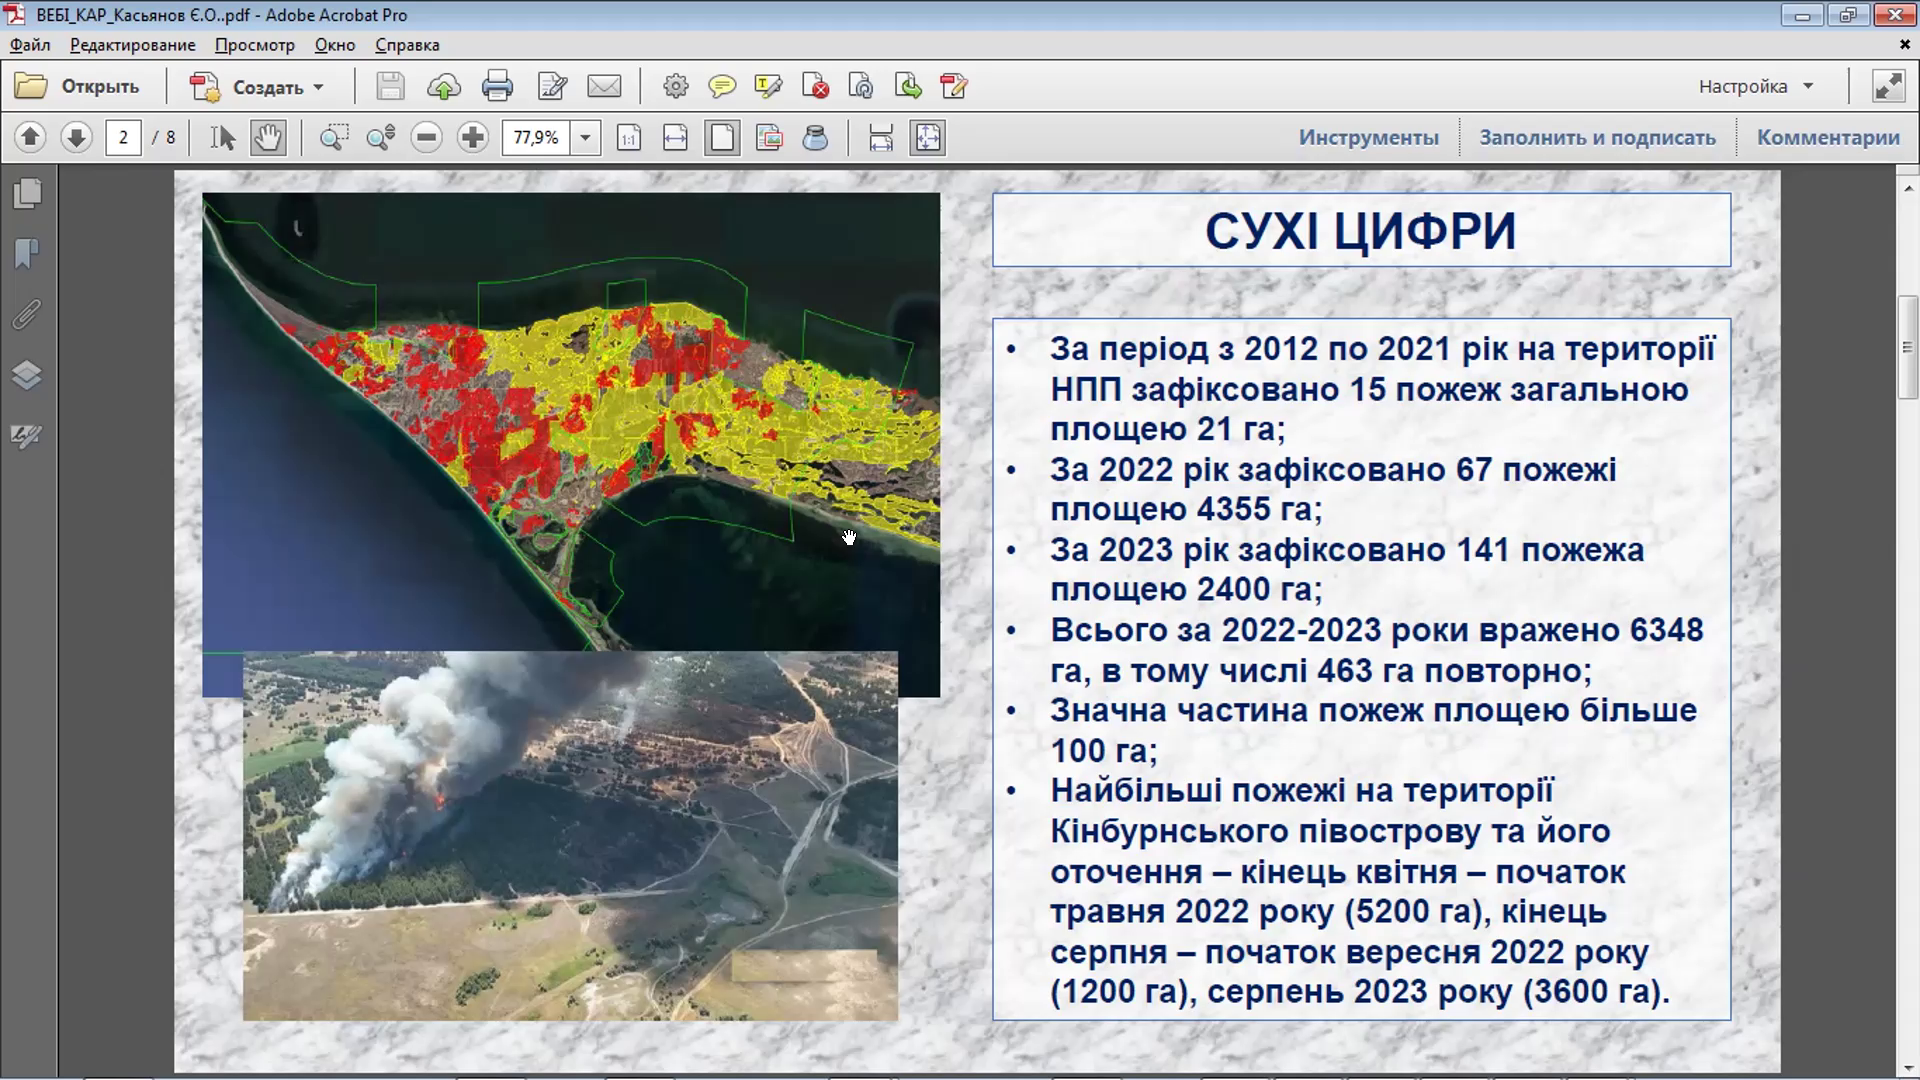Toggle fit one full page view
Viewport: 1920px width, 1080px height.
pyautogui.click(x=722, y=137)
